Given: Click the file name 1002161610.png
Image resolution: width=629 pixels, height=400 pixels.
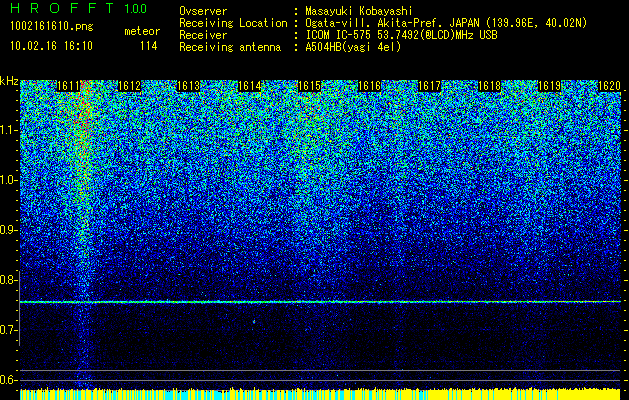Looking at the screenshot, I should pyautogui.click(x=52, y=26).
